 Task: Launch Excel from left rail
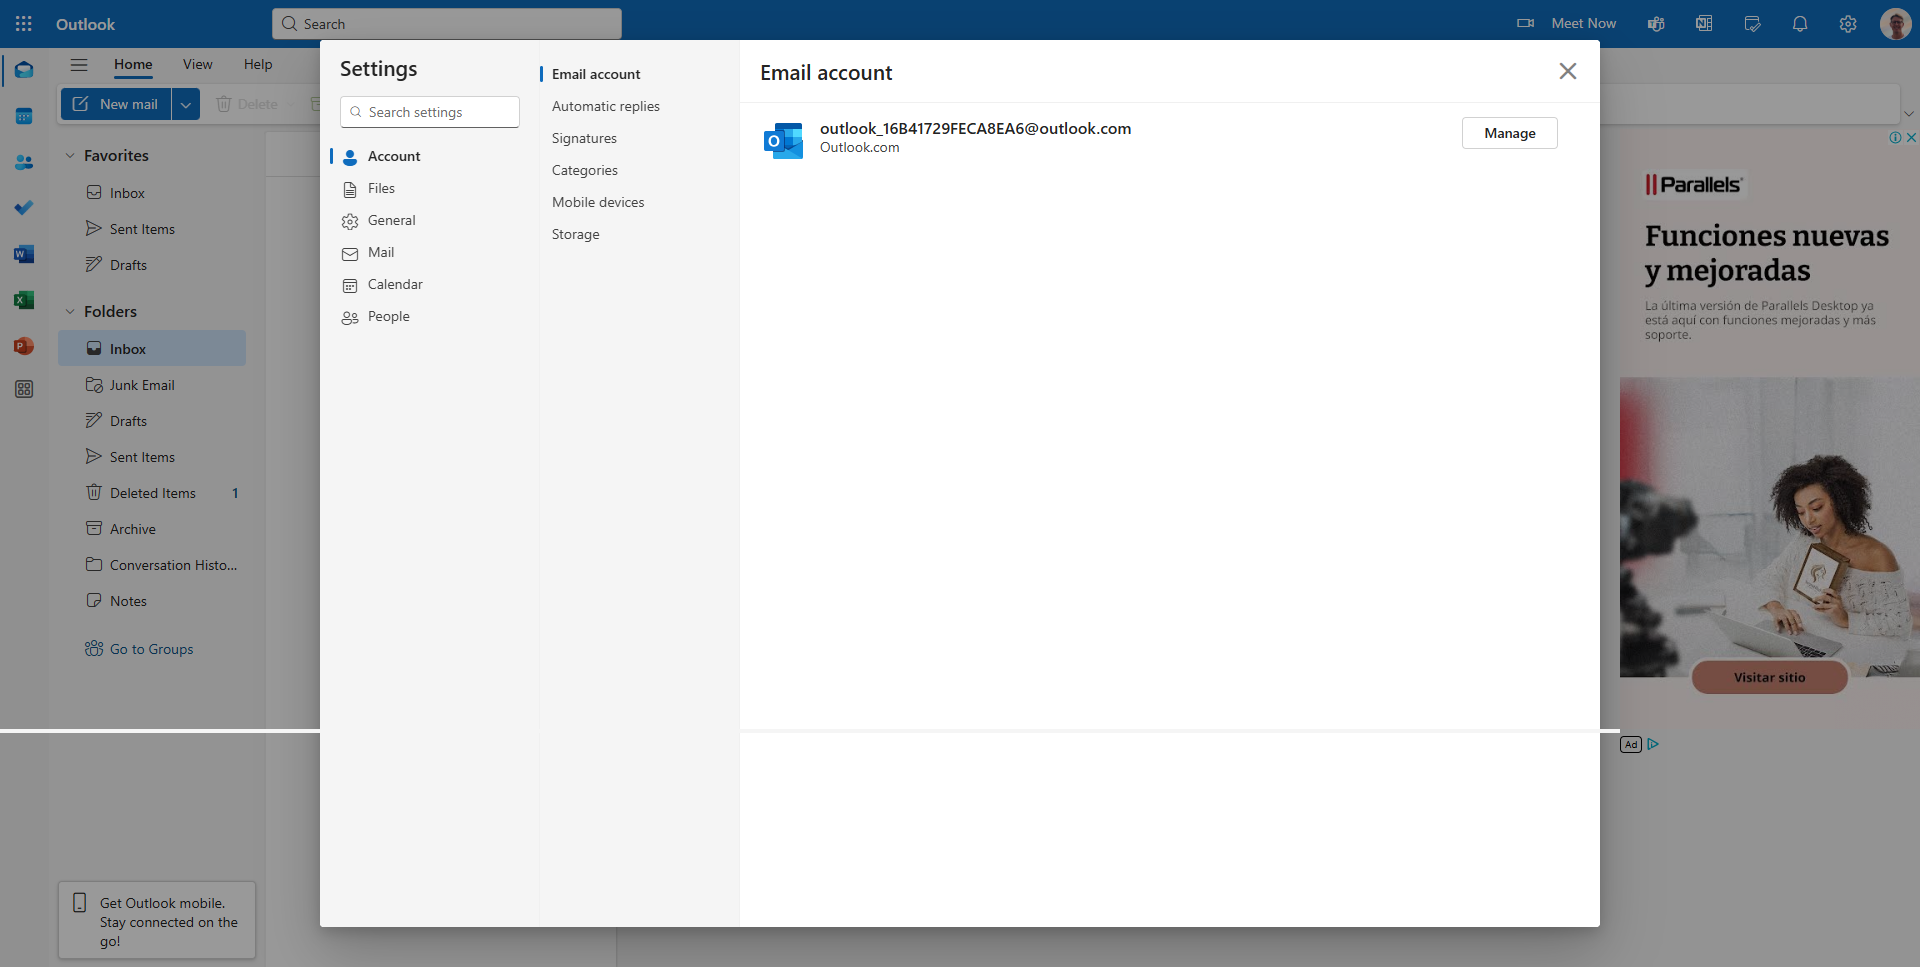coord(24,300)
